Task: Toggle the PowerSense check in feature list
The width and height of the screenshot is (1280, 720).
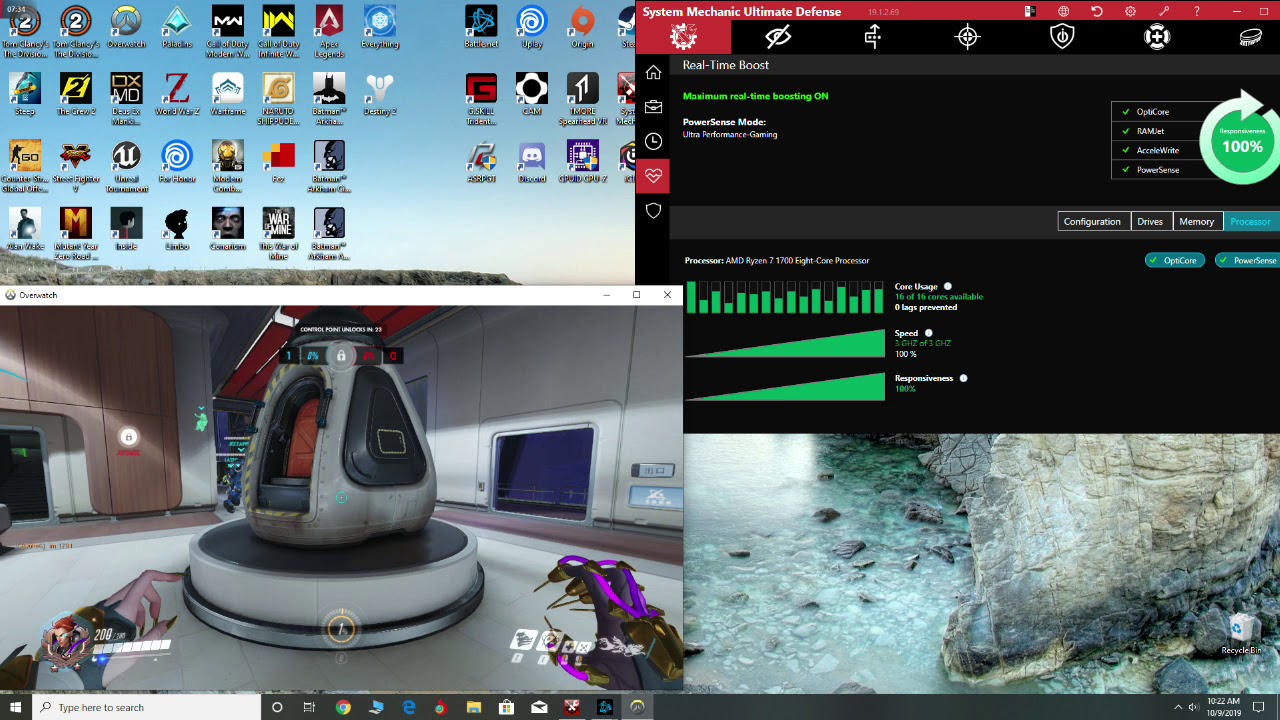Action: pos(1126,170)
